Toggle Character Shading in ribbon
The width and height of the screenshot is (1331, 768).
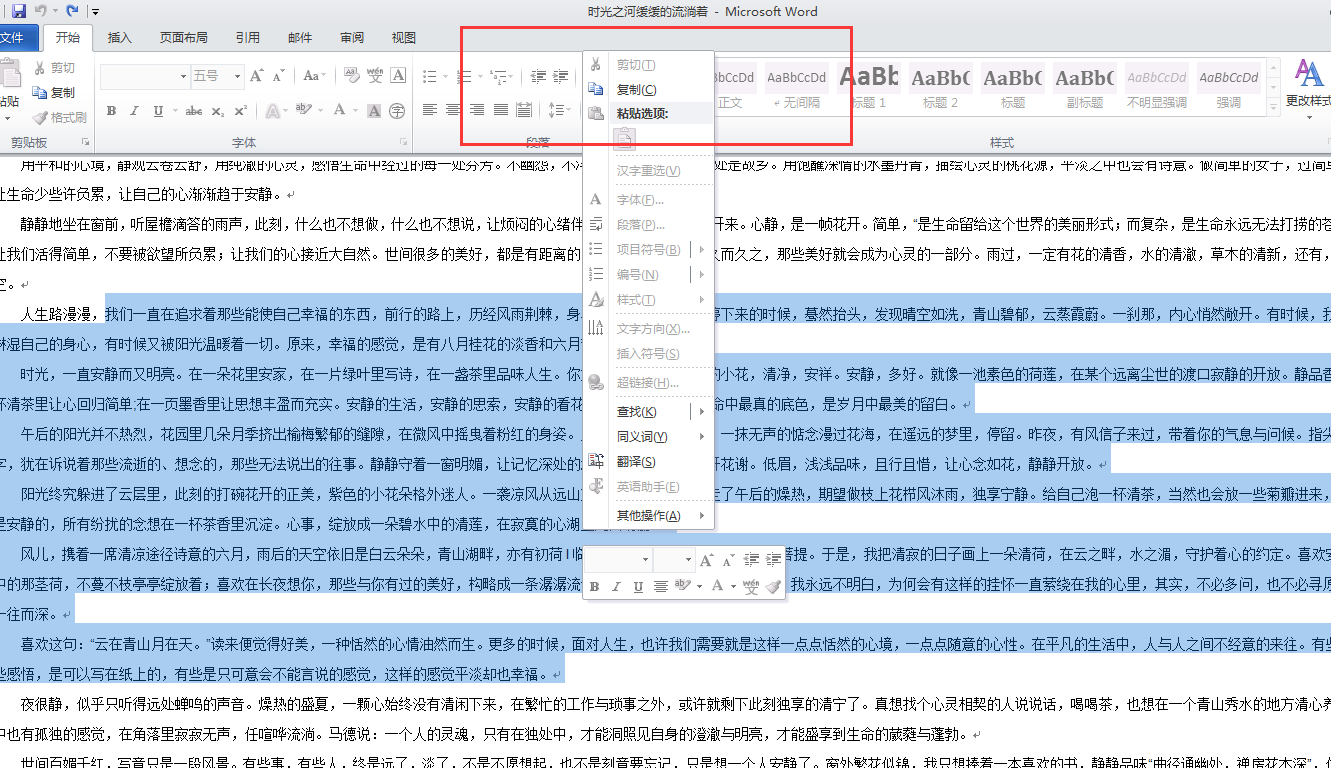(x=375, y=110)
